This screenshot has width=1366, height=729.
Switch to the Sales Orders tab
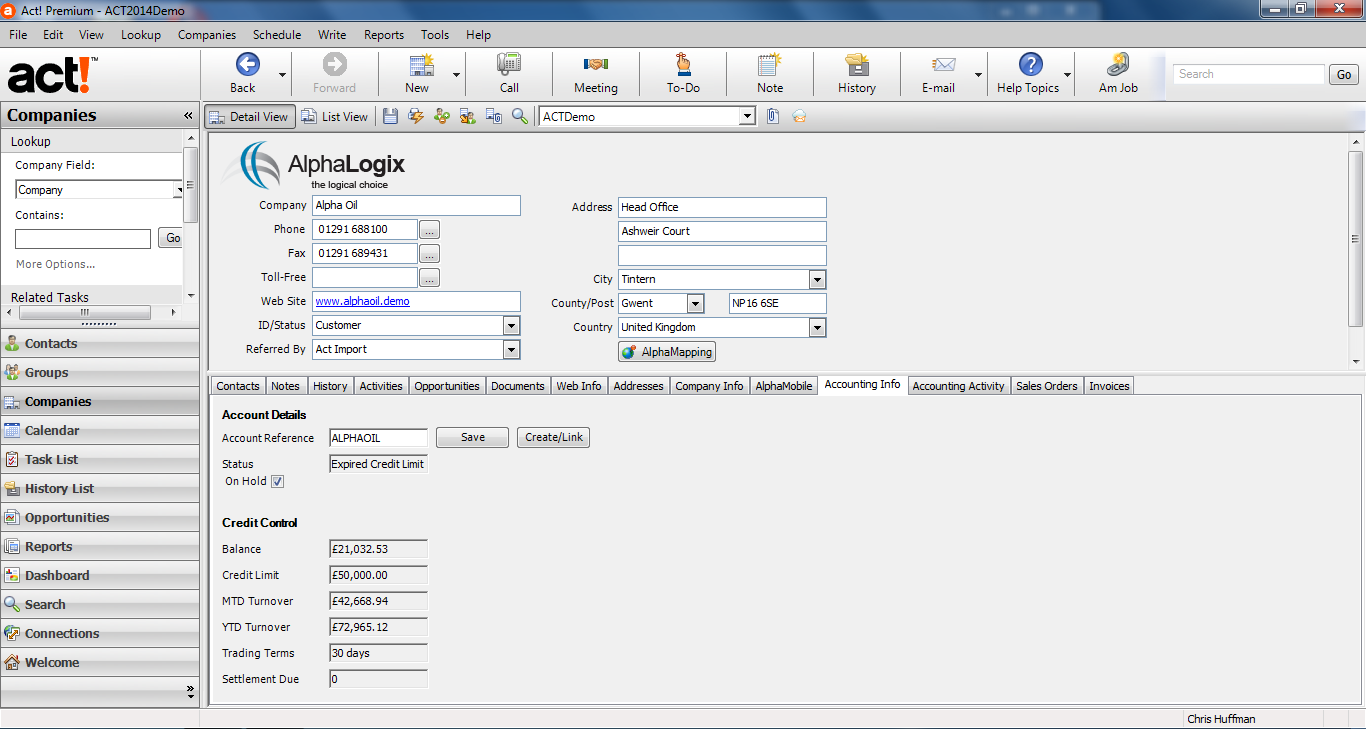1047,386
